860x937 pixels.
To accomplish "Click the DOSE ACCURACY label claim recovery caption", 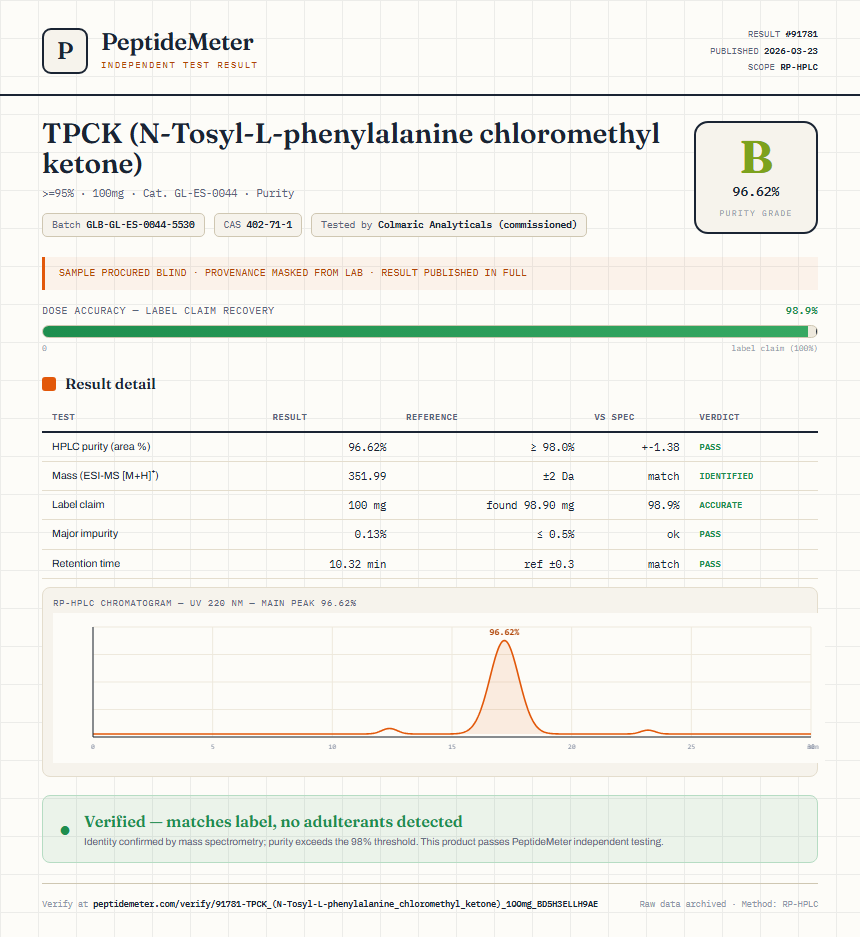I will pos(158,311).
